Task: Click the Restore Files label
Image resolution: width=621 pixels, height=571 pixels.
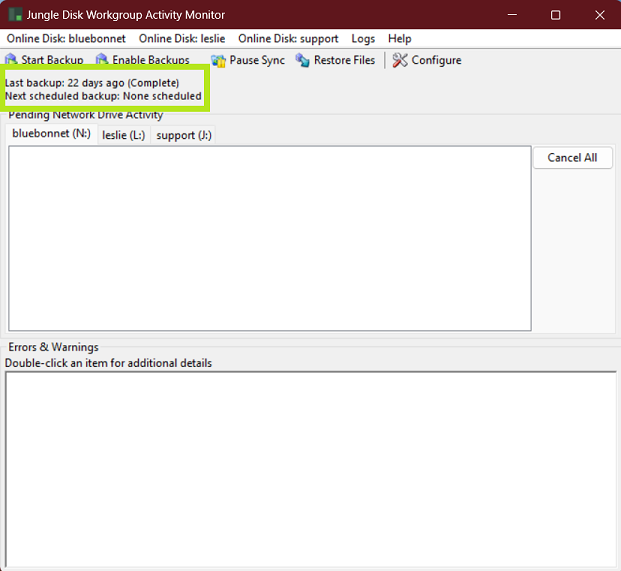Action: (344, 60)
